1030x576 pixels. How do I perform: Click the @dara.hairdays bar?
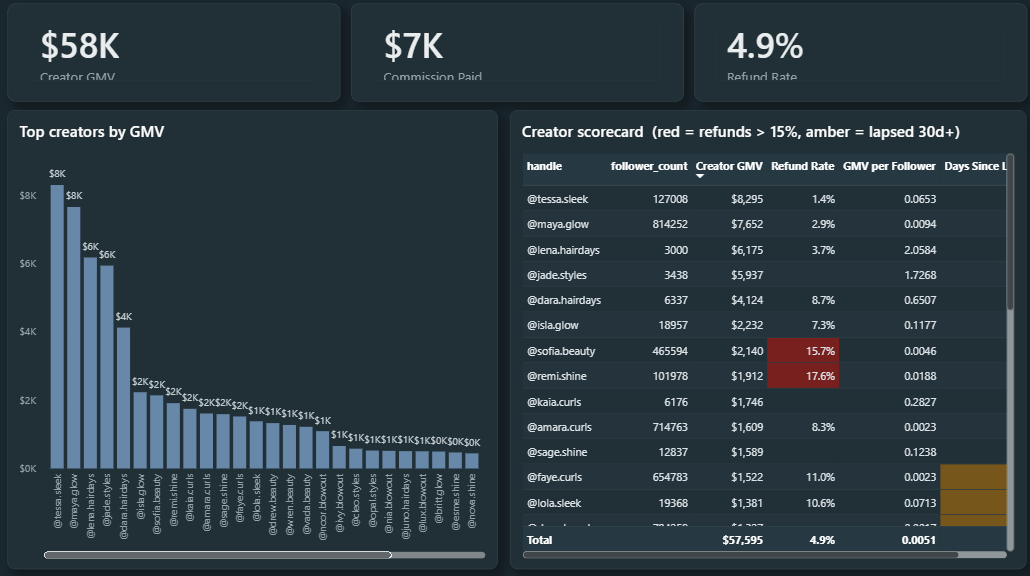pos(123,398)
